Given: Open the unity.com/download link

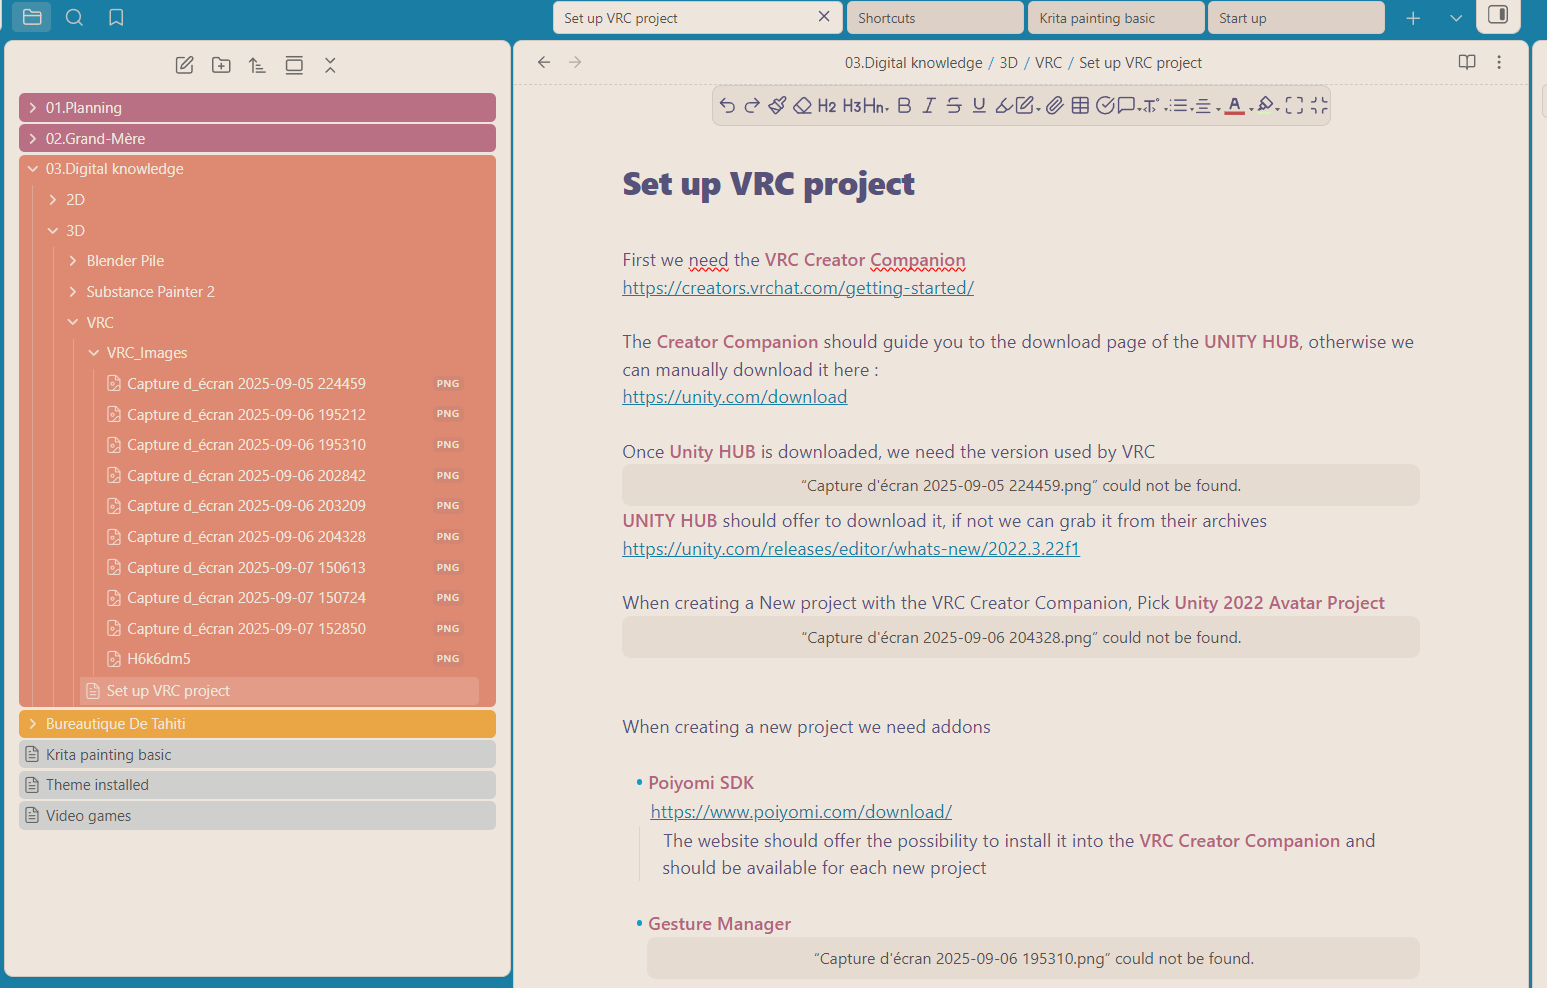Looking at the screenshot, I should coord(734,397).
